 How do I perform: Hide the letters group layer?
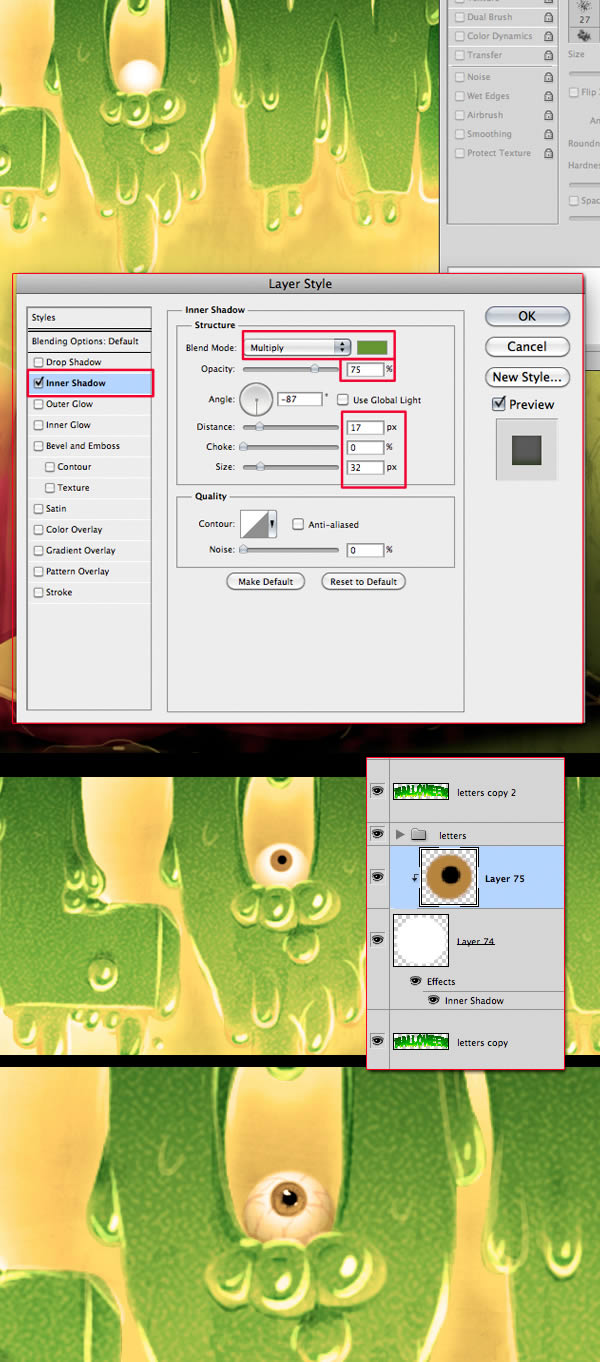tap(378, 834)
